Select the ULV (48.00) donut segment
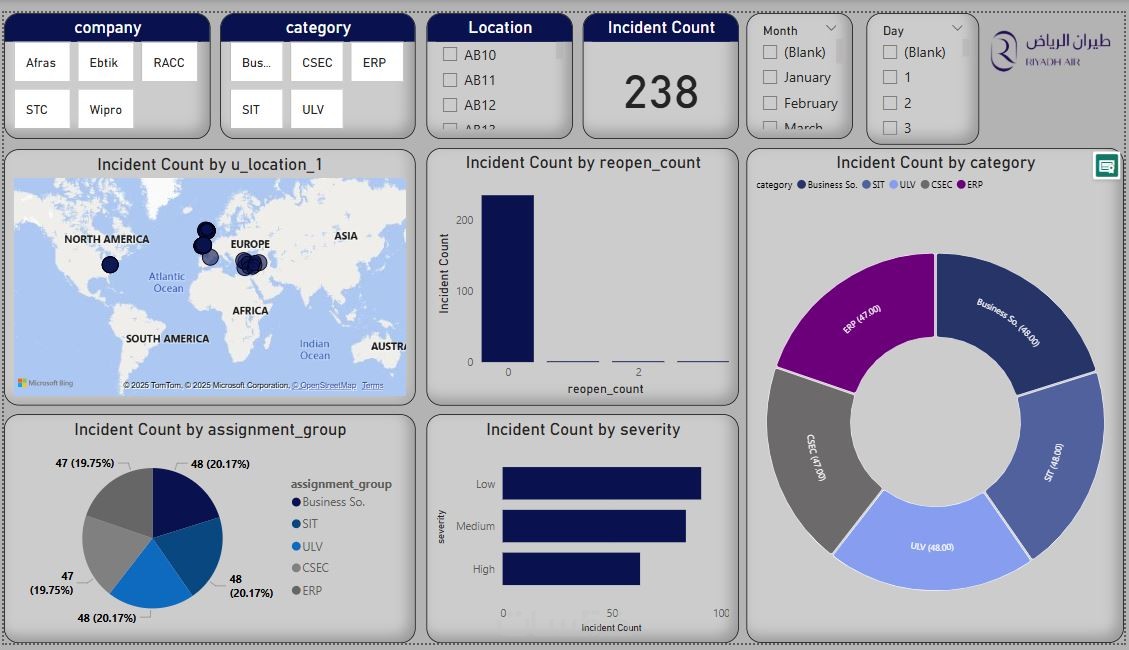The height and width of the screenshot is (650, 1129). [x=932, y=547]
